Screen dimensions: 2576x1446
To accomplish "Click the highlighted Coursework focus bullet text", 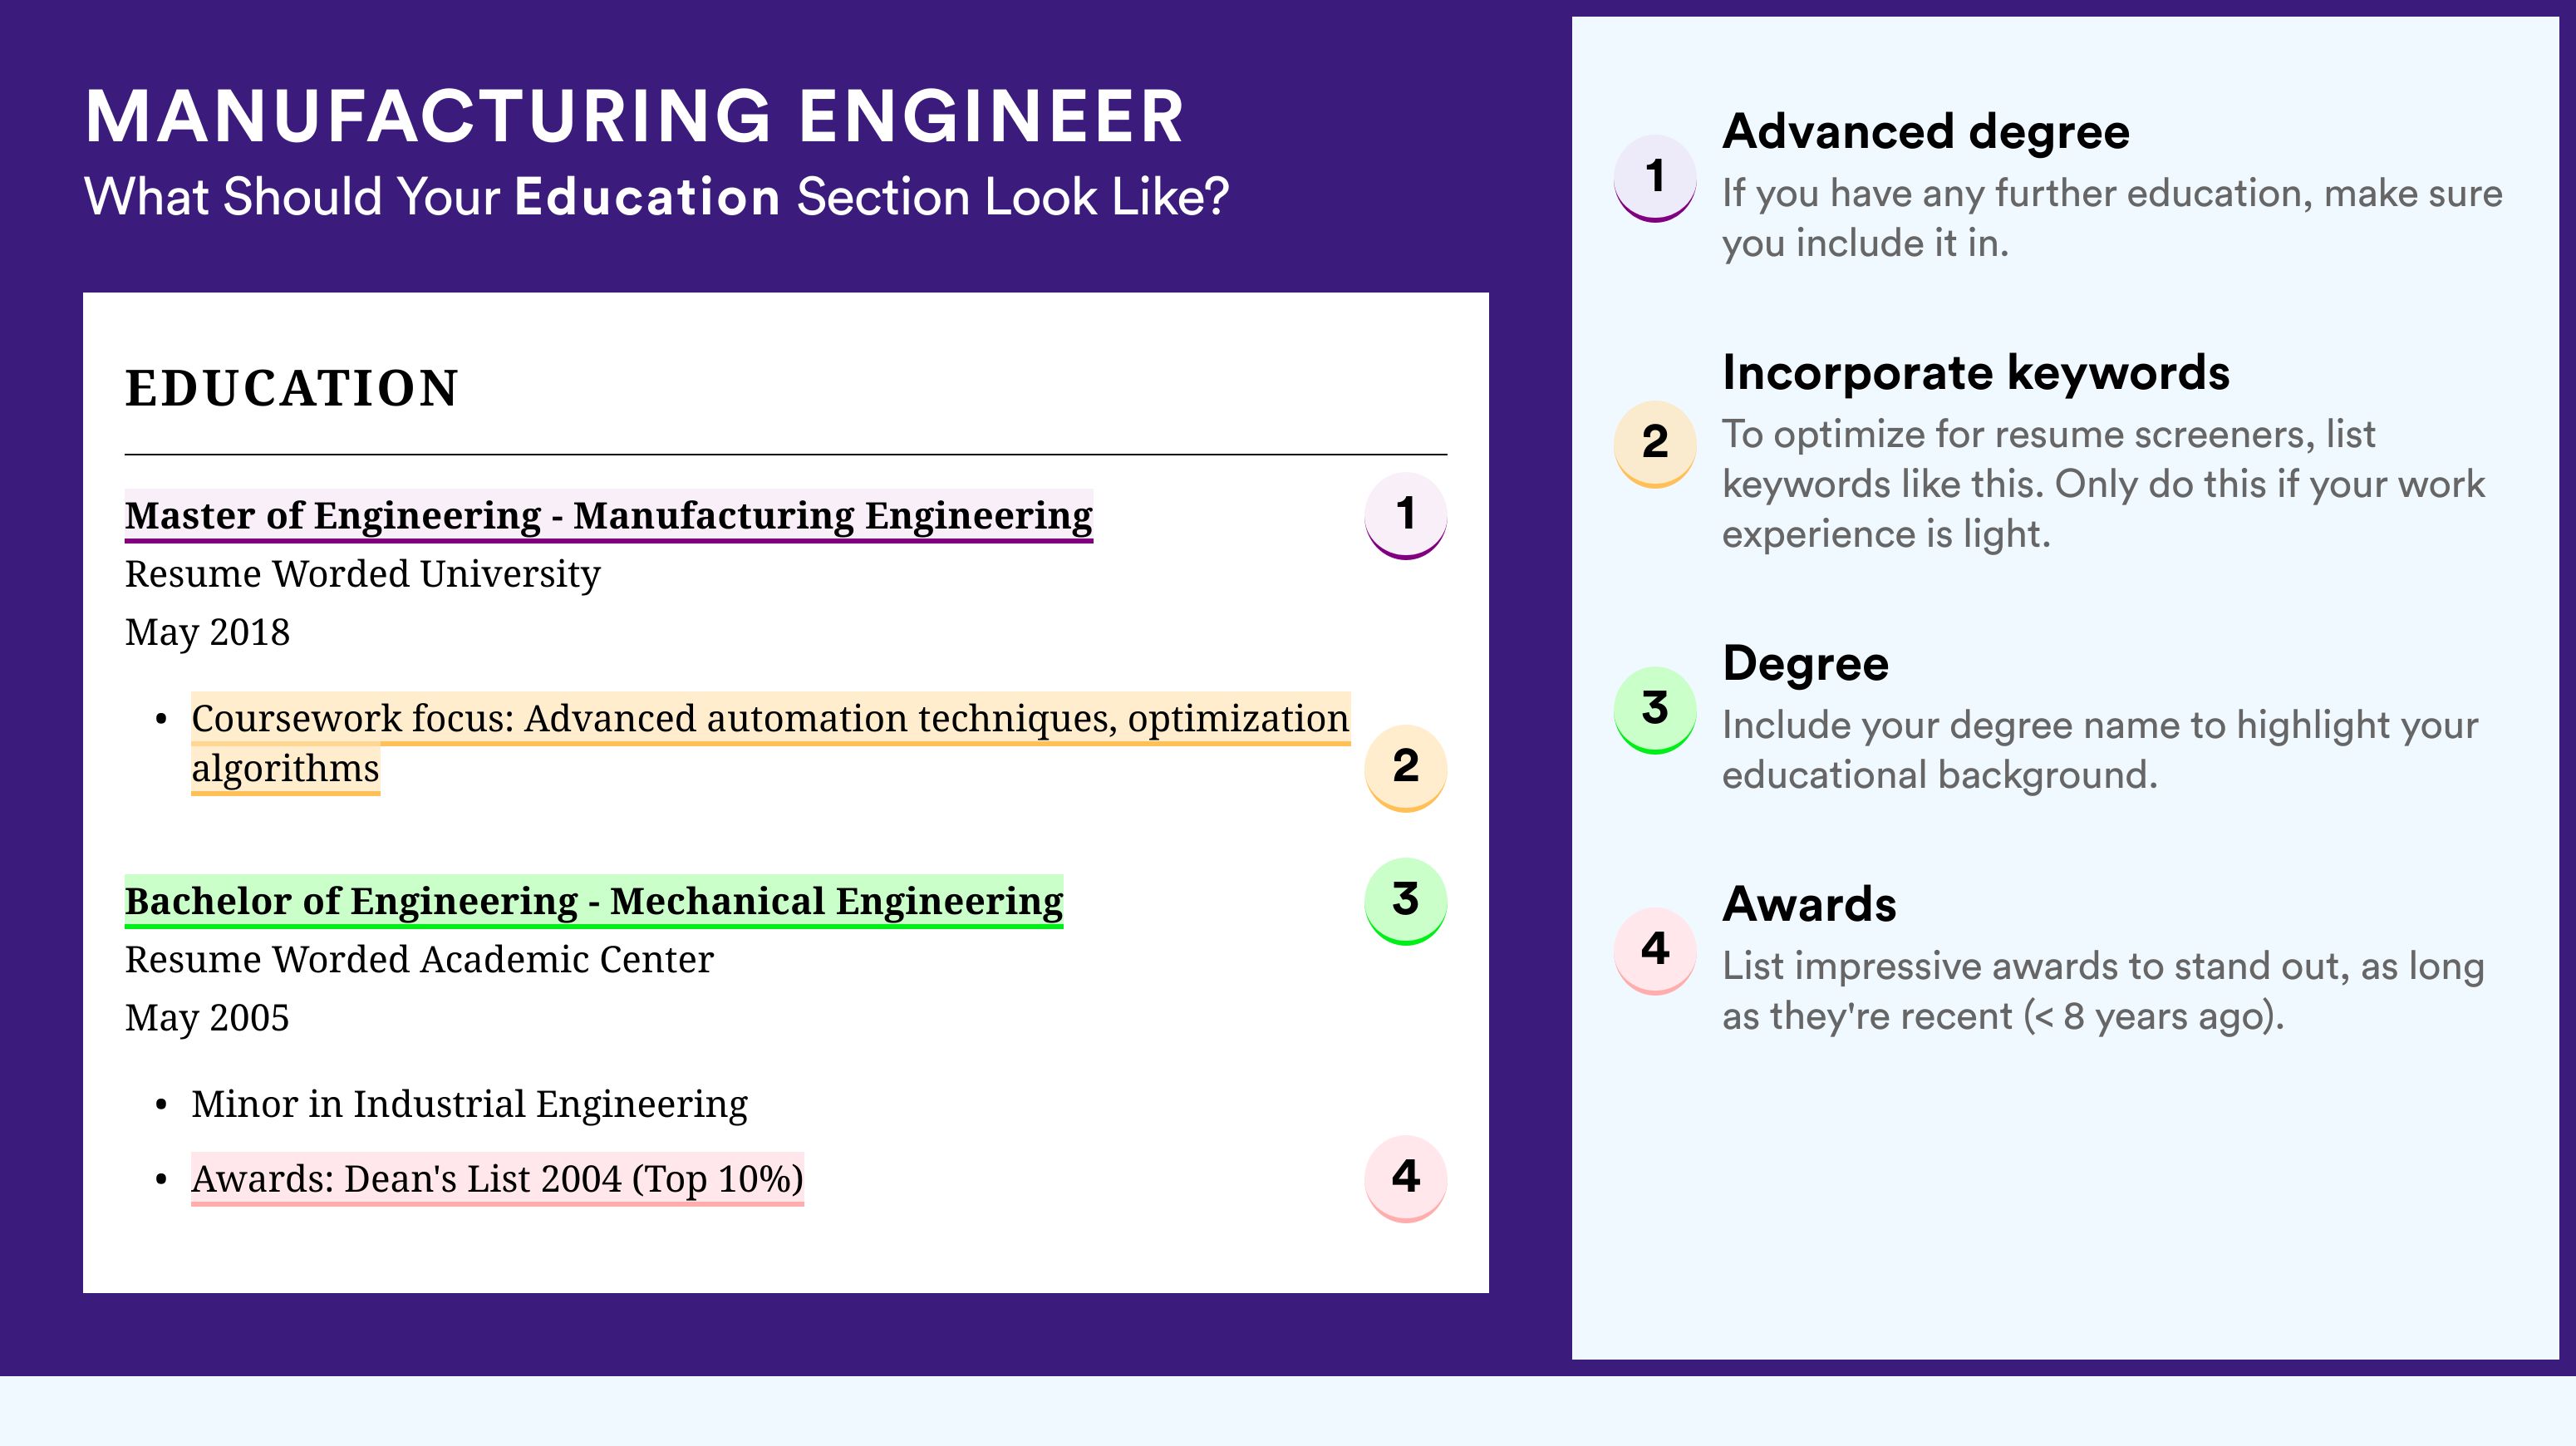I will [x=770, y=743].
